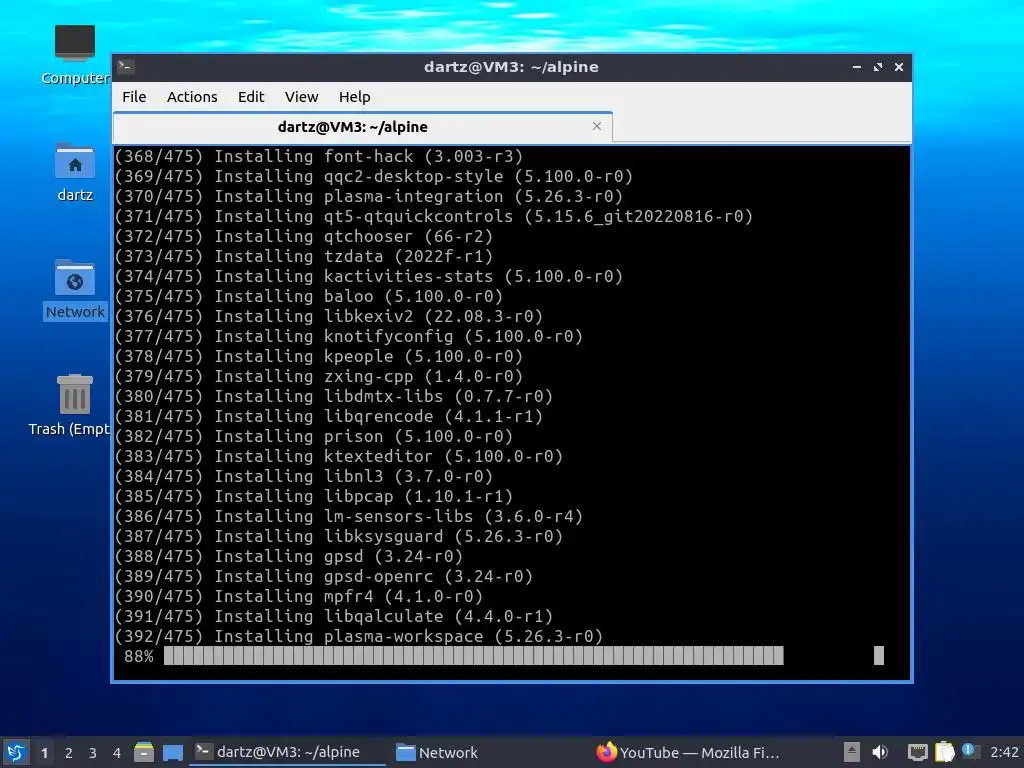Click the terminal cursor block
This screenshot has width=1024, height=768.
[878, 656]
